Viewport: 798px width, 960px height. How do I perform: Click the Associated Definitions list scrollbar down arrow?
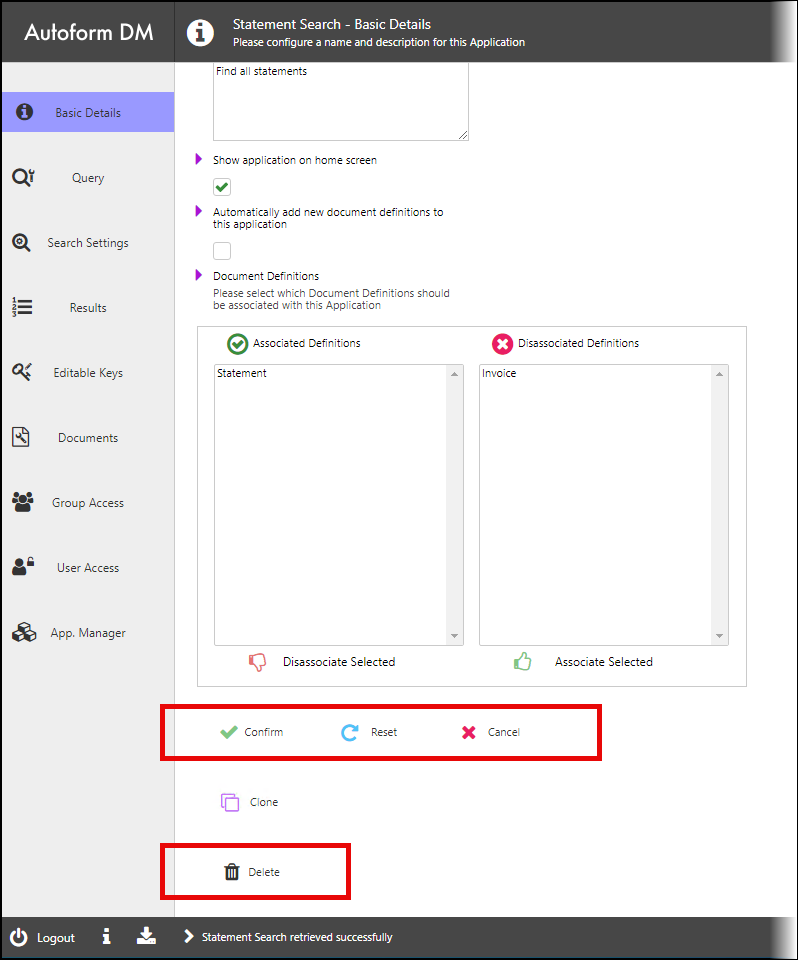coord(454,636)
